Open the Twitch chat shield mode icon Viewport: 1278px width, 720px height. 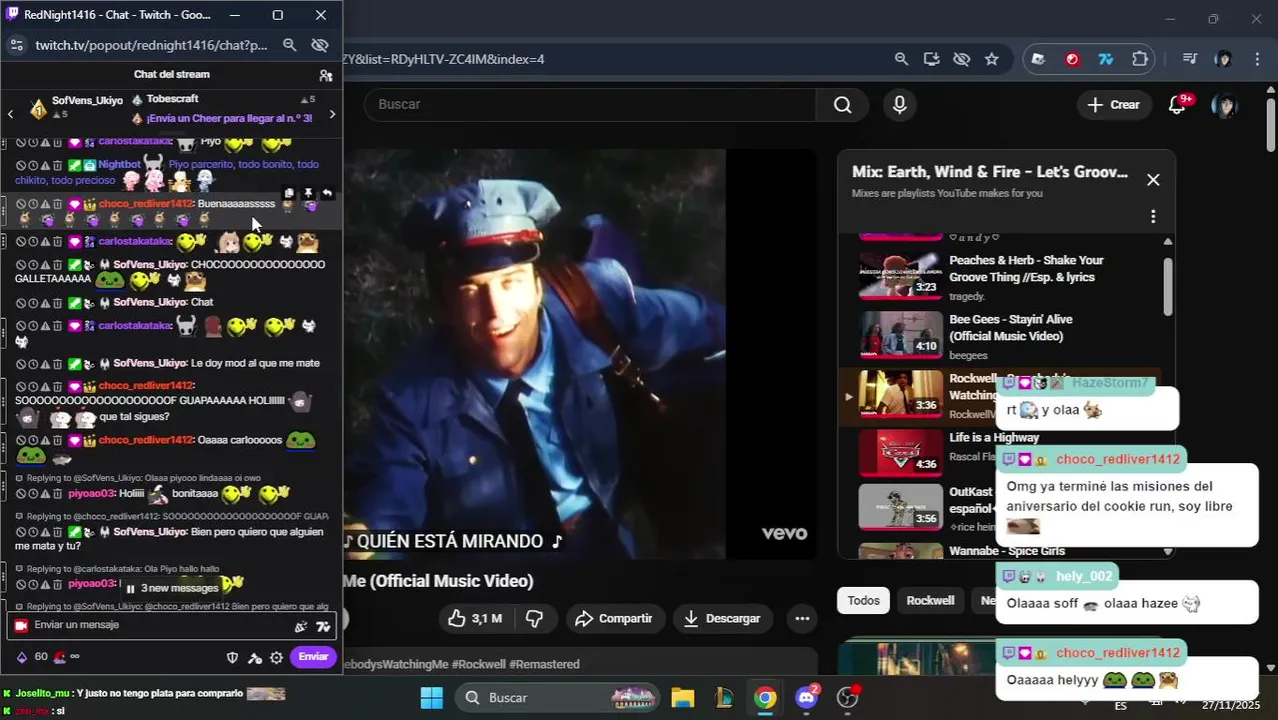tap(233, 657)
